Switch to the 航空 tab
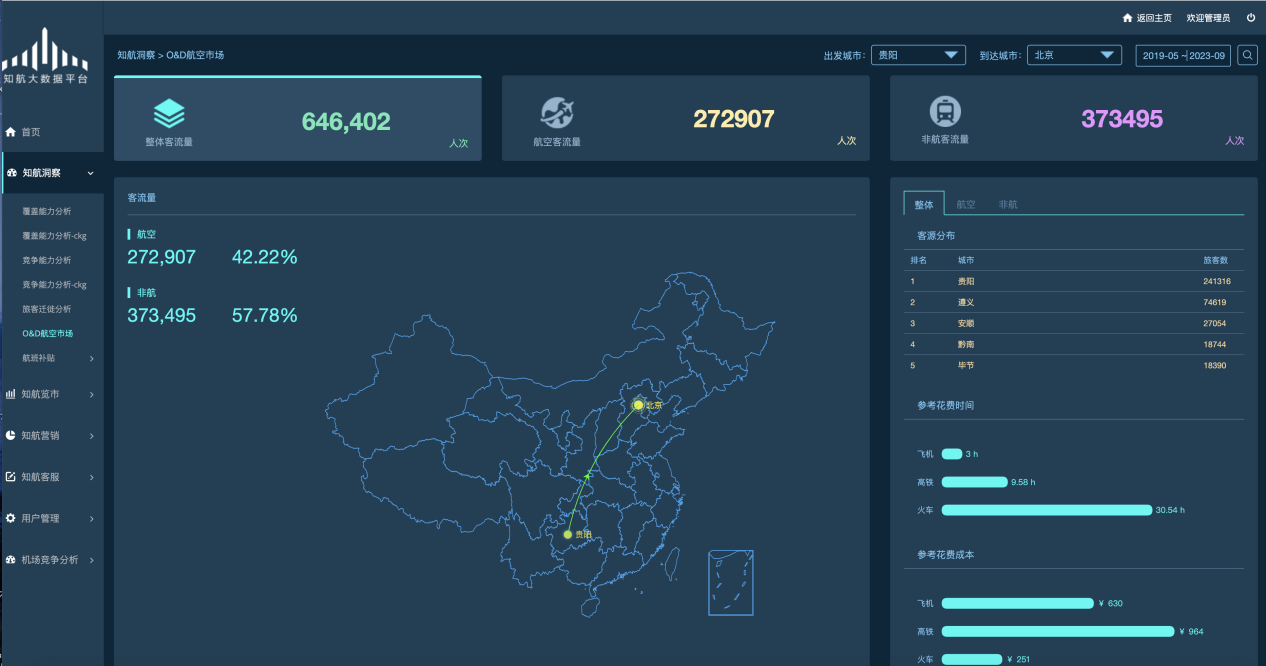The width and height of the screenshot is (1266, 666). tap(965, 204)
